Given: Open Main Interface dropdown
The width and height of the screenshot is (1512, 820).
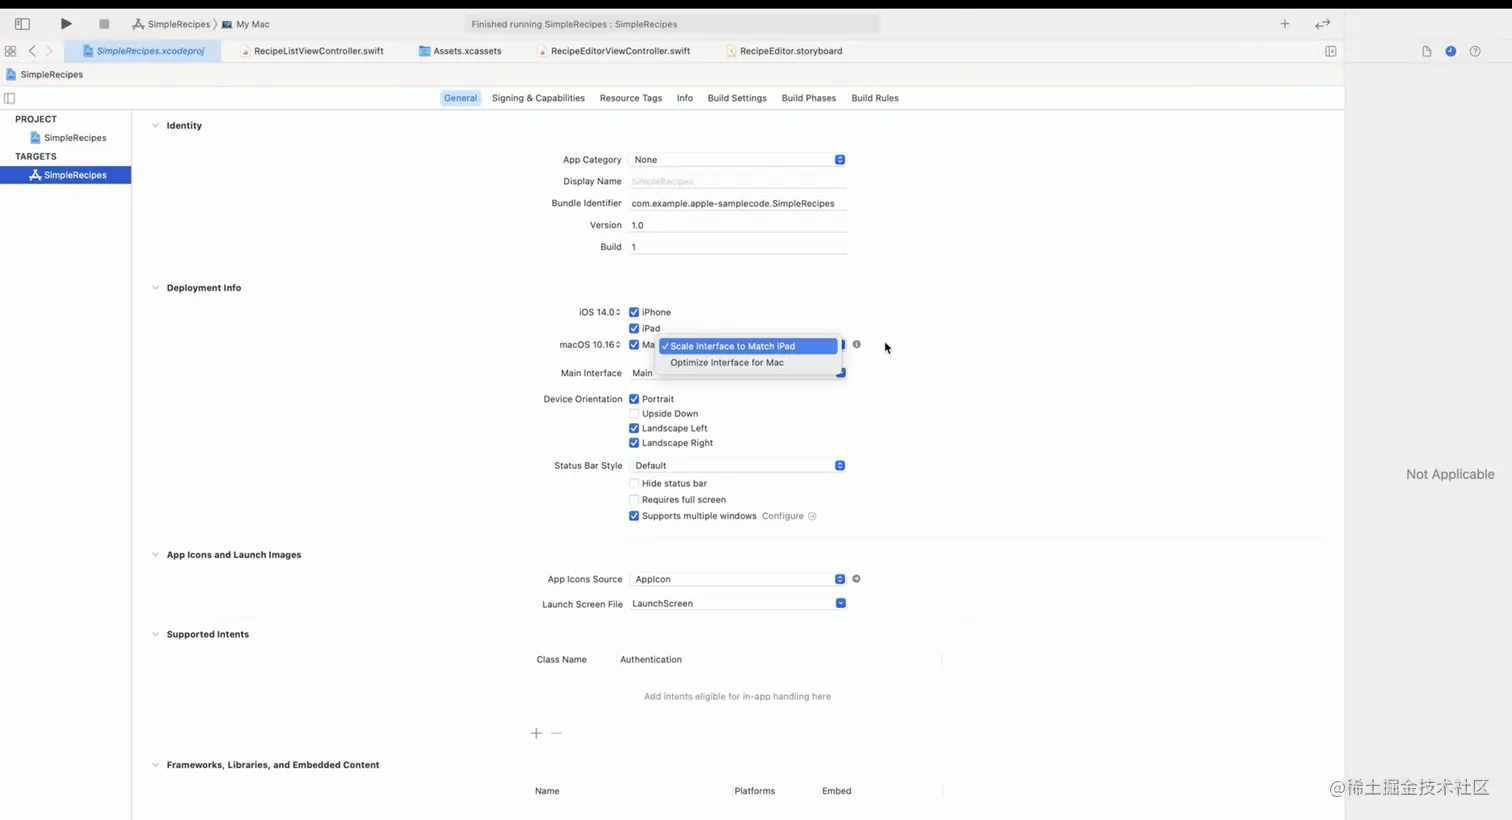Looking at the screenshot, I should [x=738, y=373].
